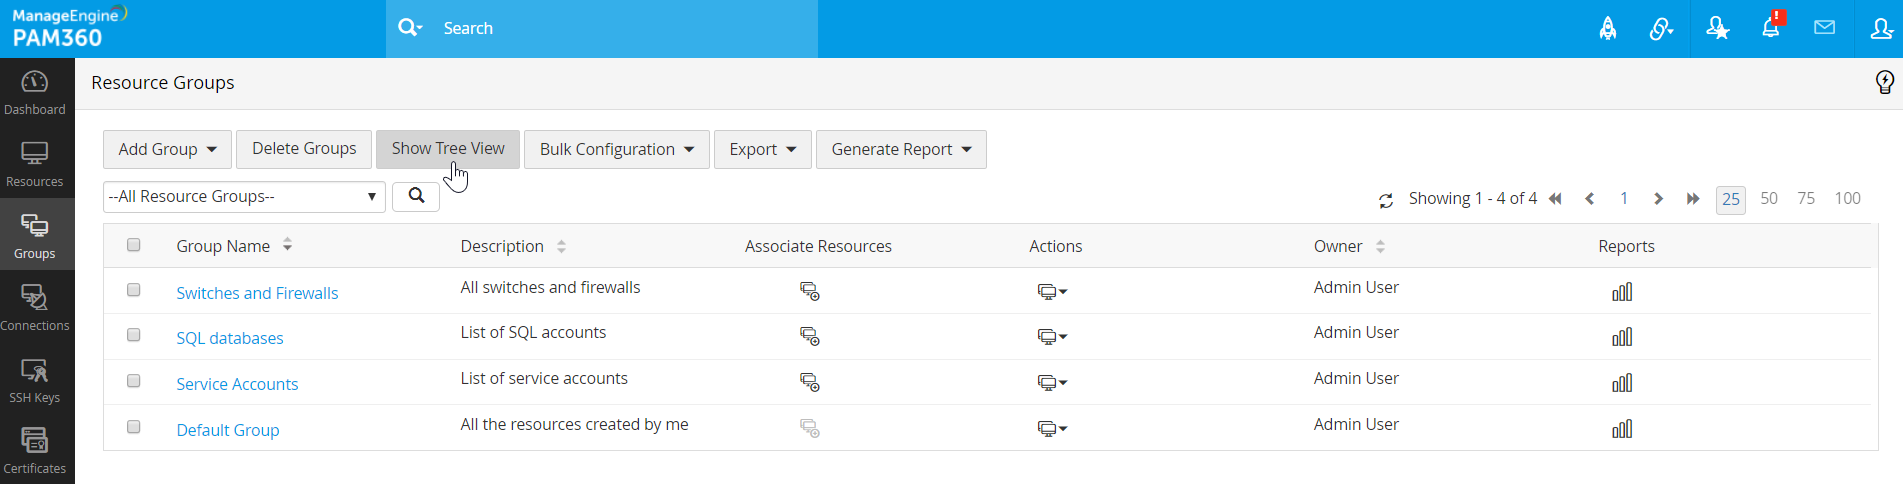1903x484 pixels.
Task: Tick the checkbox for Switches and Firewalls
Action: 134,290
